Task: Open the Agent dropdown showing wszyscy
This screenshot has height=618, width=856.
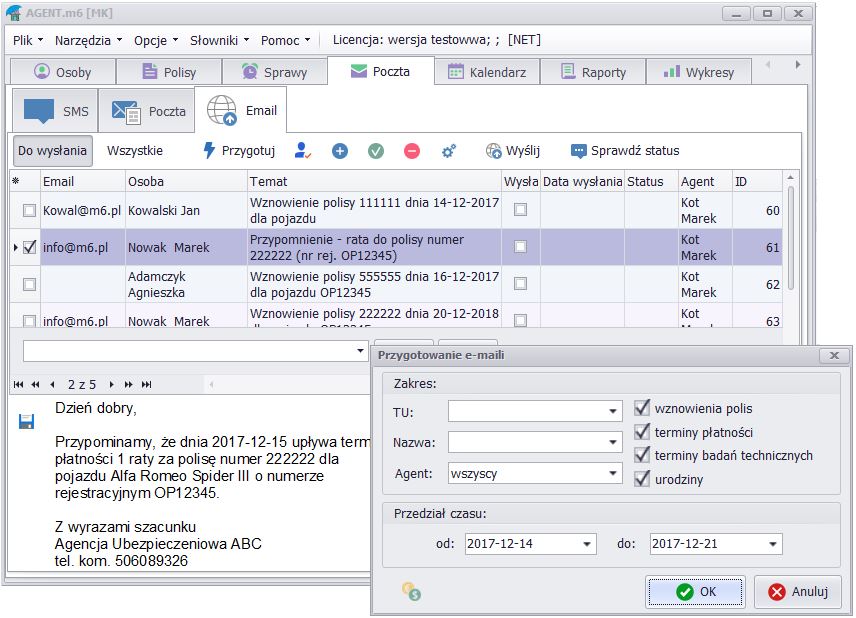Action: tap(613, 473)
